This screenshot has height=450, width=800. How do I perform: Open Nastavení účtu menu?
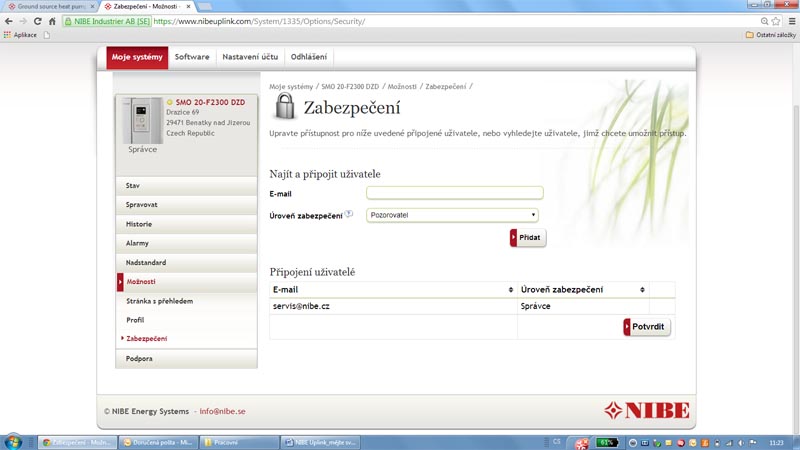[250, 57]
